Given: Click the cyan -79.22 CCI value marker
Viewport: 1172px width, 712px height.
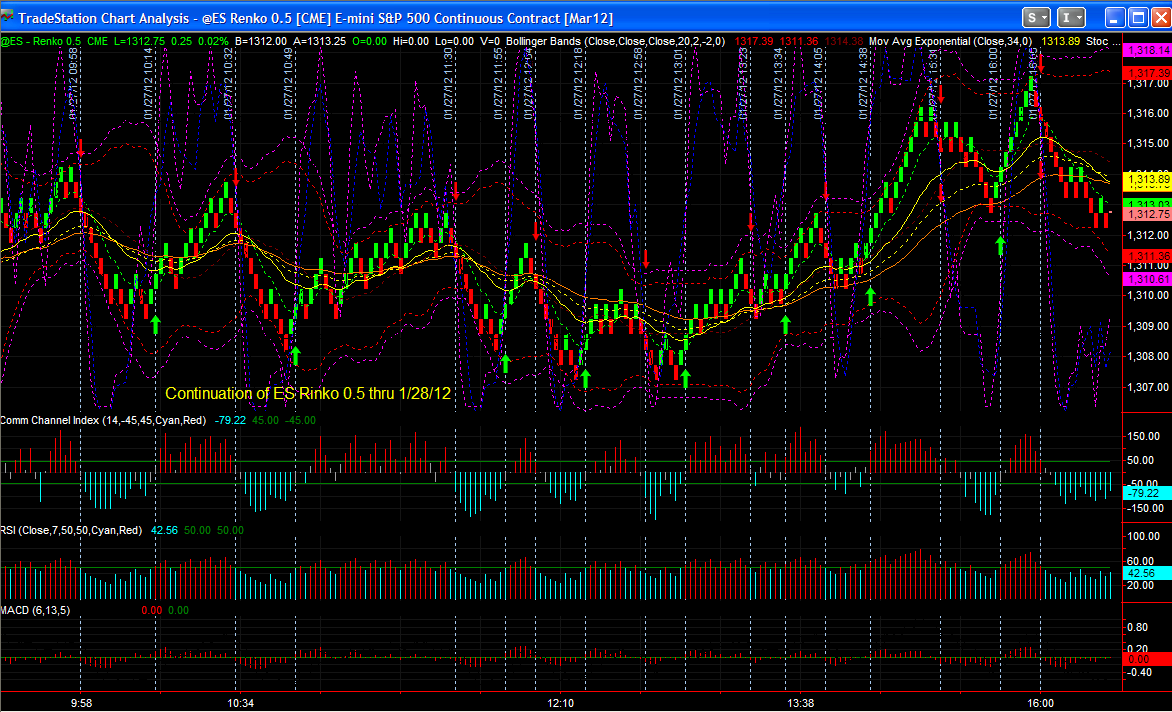Looking at the screenshot, I should click(1147, 493).
